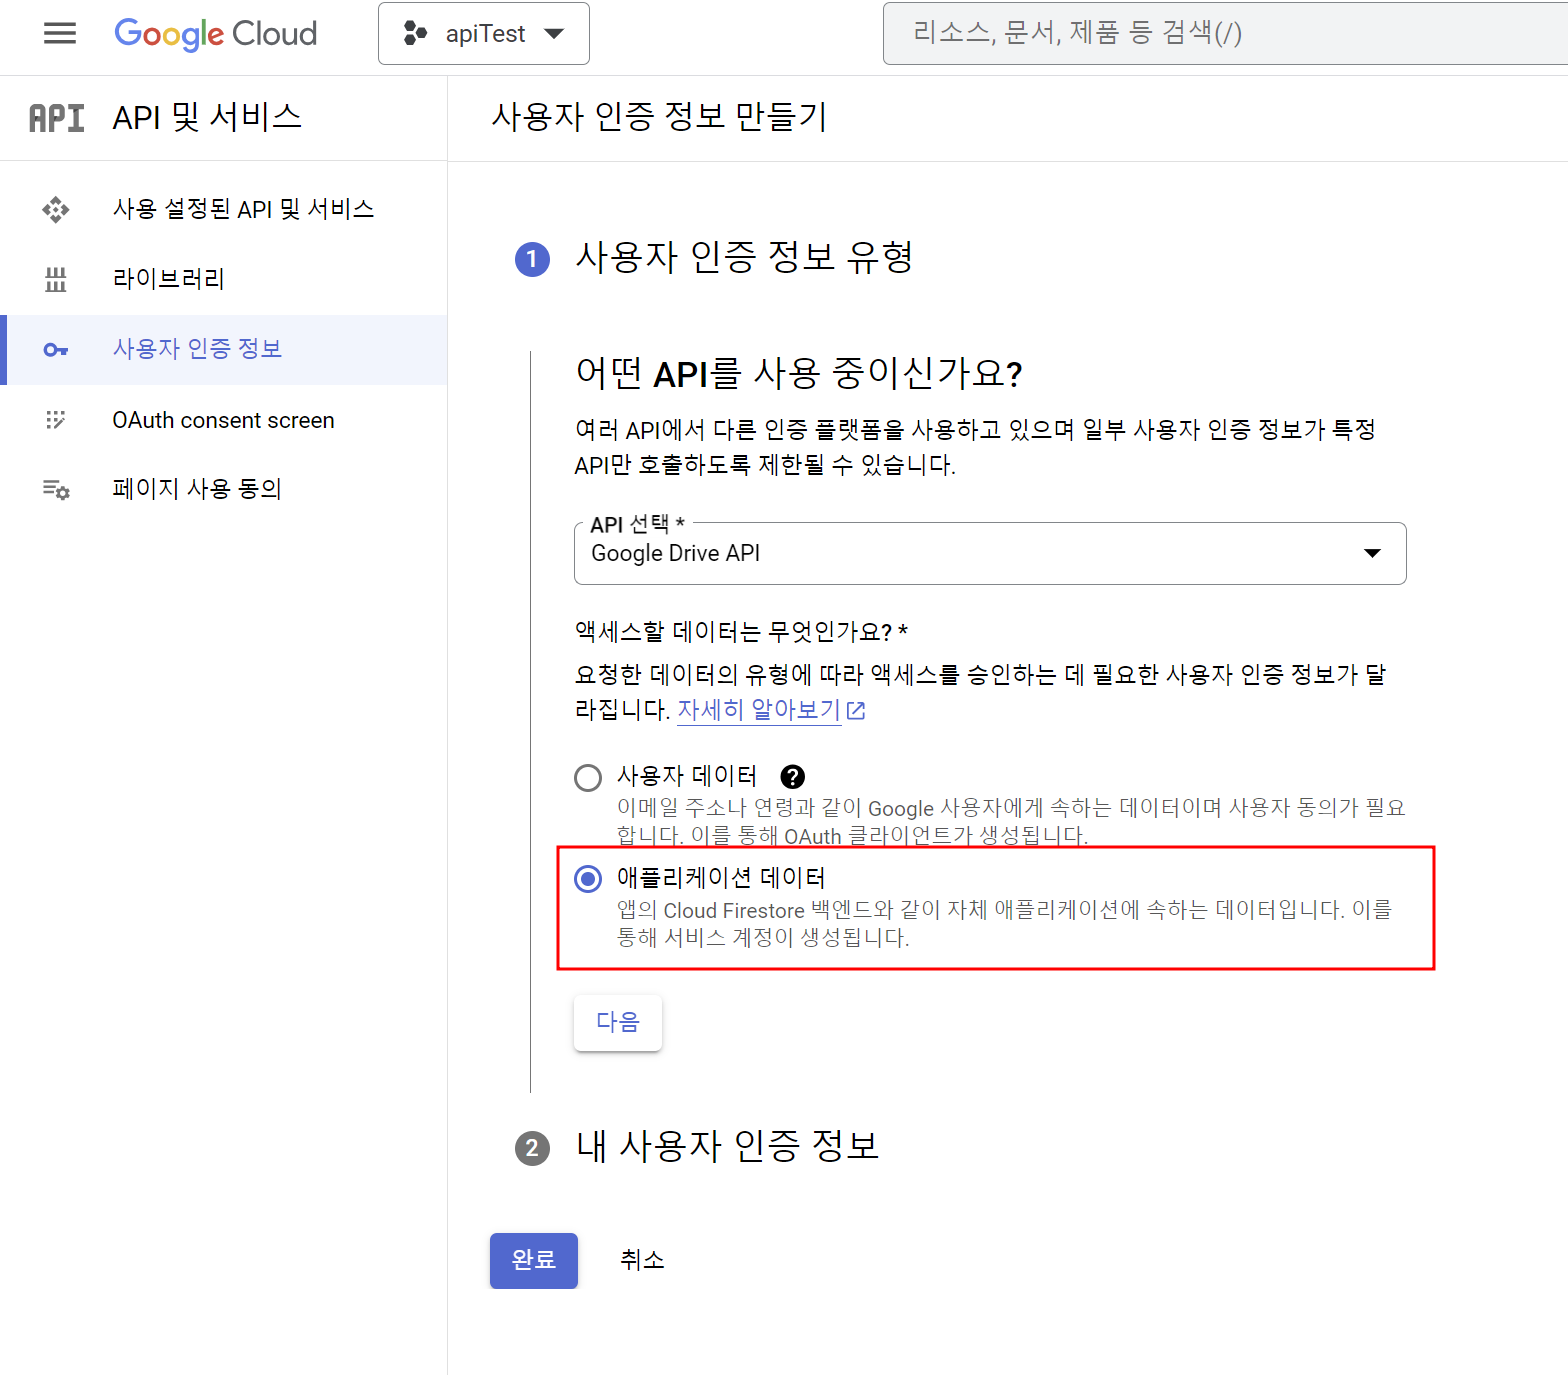
Task: Open the API 선택 Google Drive API dropdown
Action: pos(990,553)
